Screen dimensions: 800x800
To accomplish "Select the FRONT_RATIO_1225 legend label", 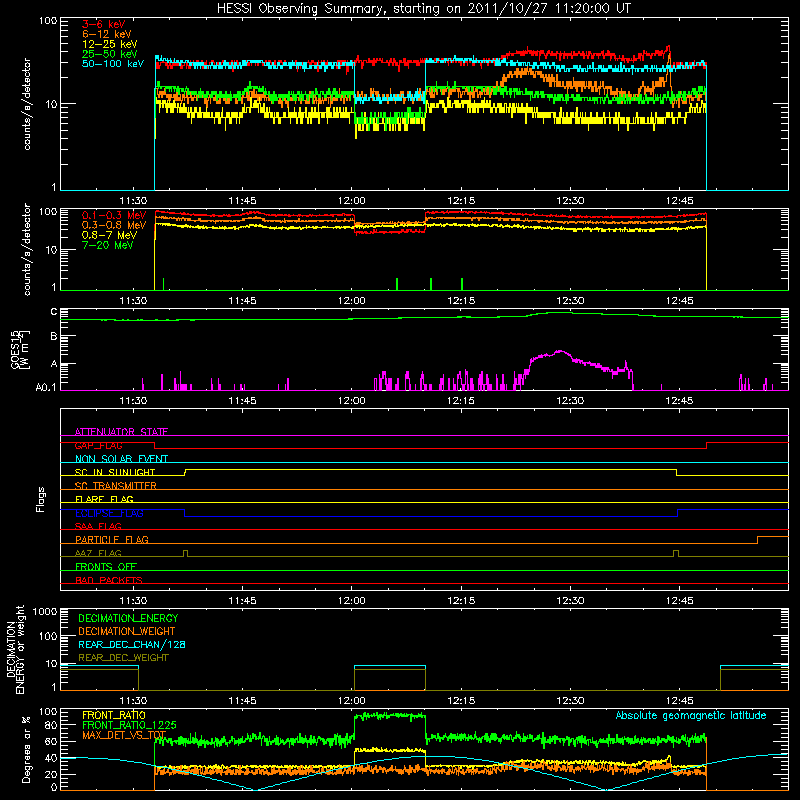I will [129, 725].
